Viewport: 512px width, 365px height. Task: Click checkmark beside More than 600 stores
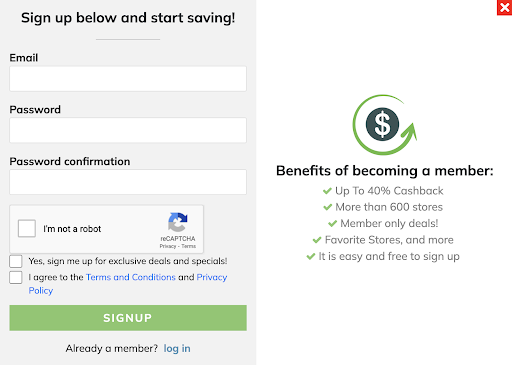click(x=328, y=207)
